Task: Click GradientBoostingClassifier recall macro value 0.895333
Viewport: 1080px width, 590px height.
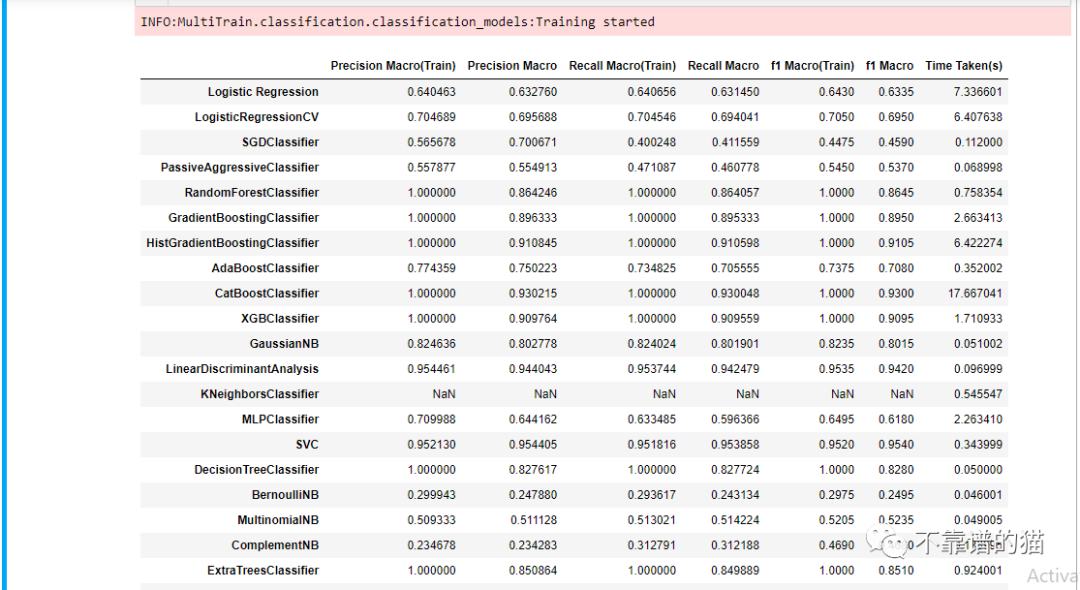Action: (x=735, y=218)
